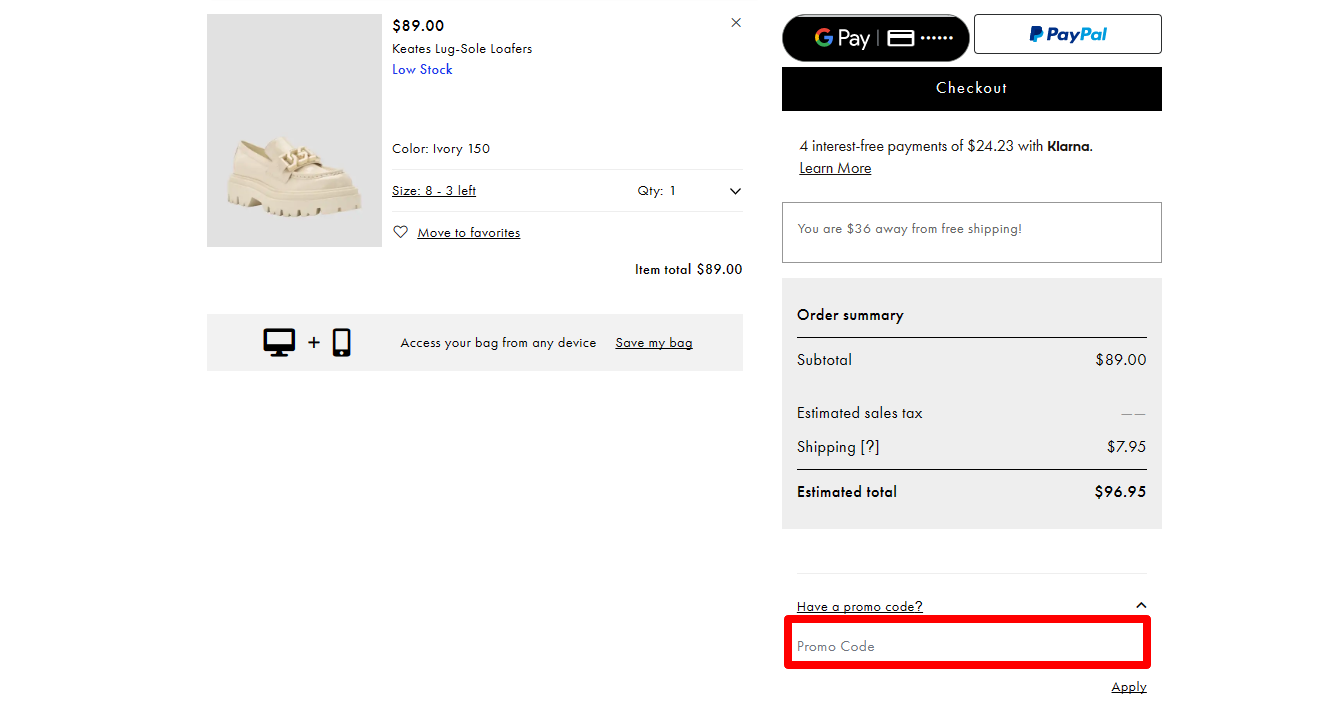Click the Estimated total $96.95 amount
Image resolution: width=1342 pixels, height=708 pixels.
click(x=1120, y=492)
